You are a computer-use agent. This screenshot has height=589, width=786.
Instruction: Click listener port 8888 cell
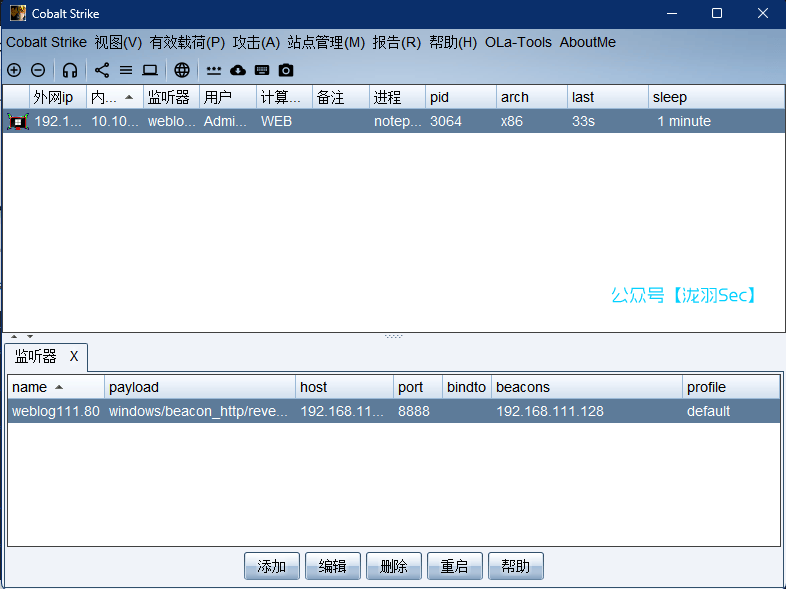pyautogui.click(x=418, y=411)
